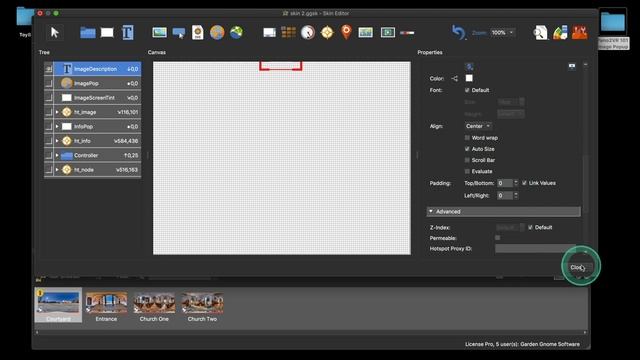640x360 pixels.
Task: Select the Button tool with cursor icon
Action: click(x=179, y=33)
